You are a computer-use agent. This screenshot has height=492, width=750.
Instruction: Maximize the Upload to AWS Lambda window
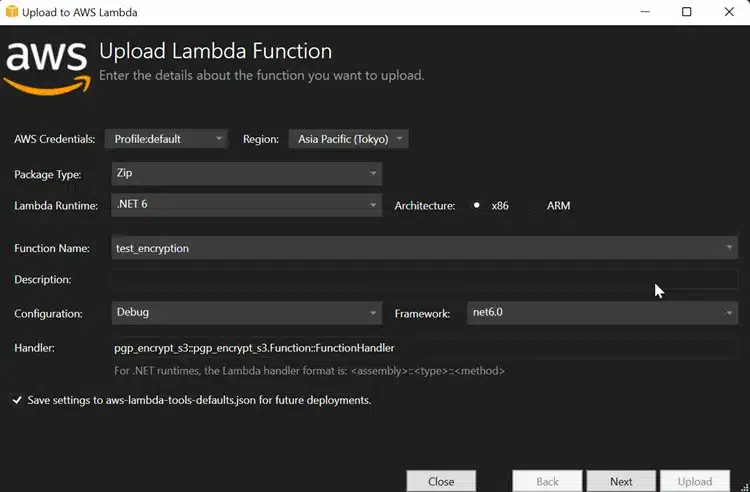pos(686,11)
